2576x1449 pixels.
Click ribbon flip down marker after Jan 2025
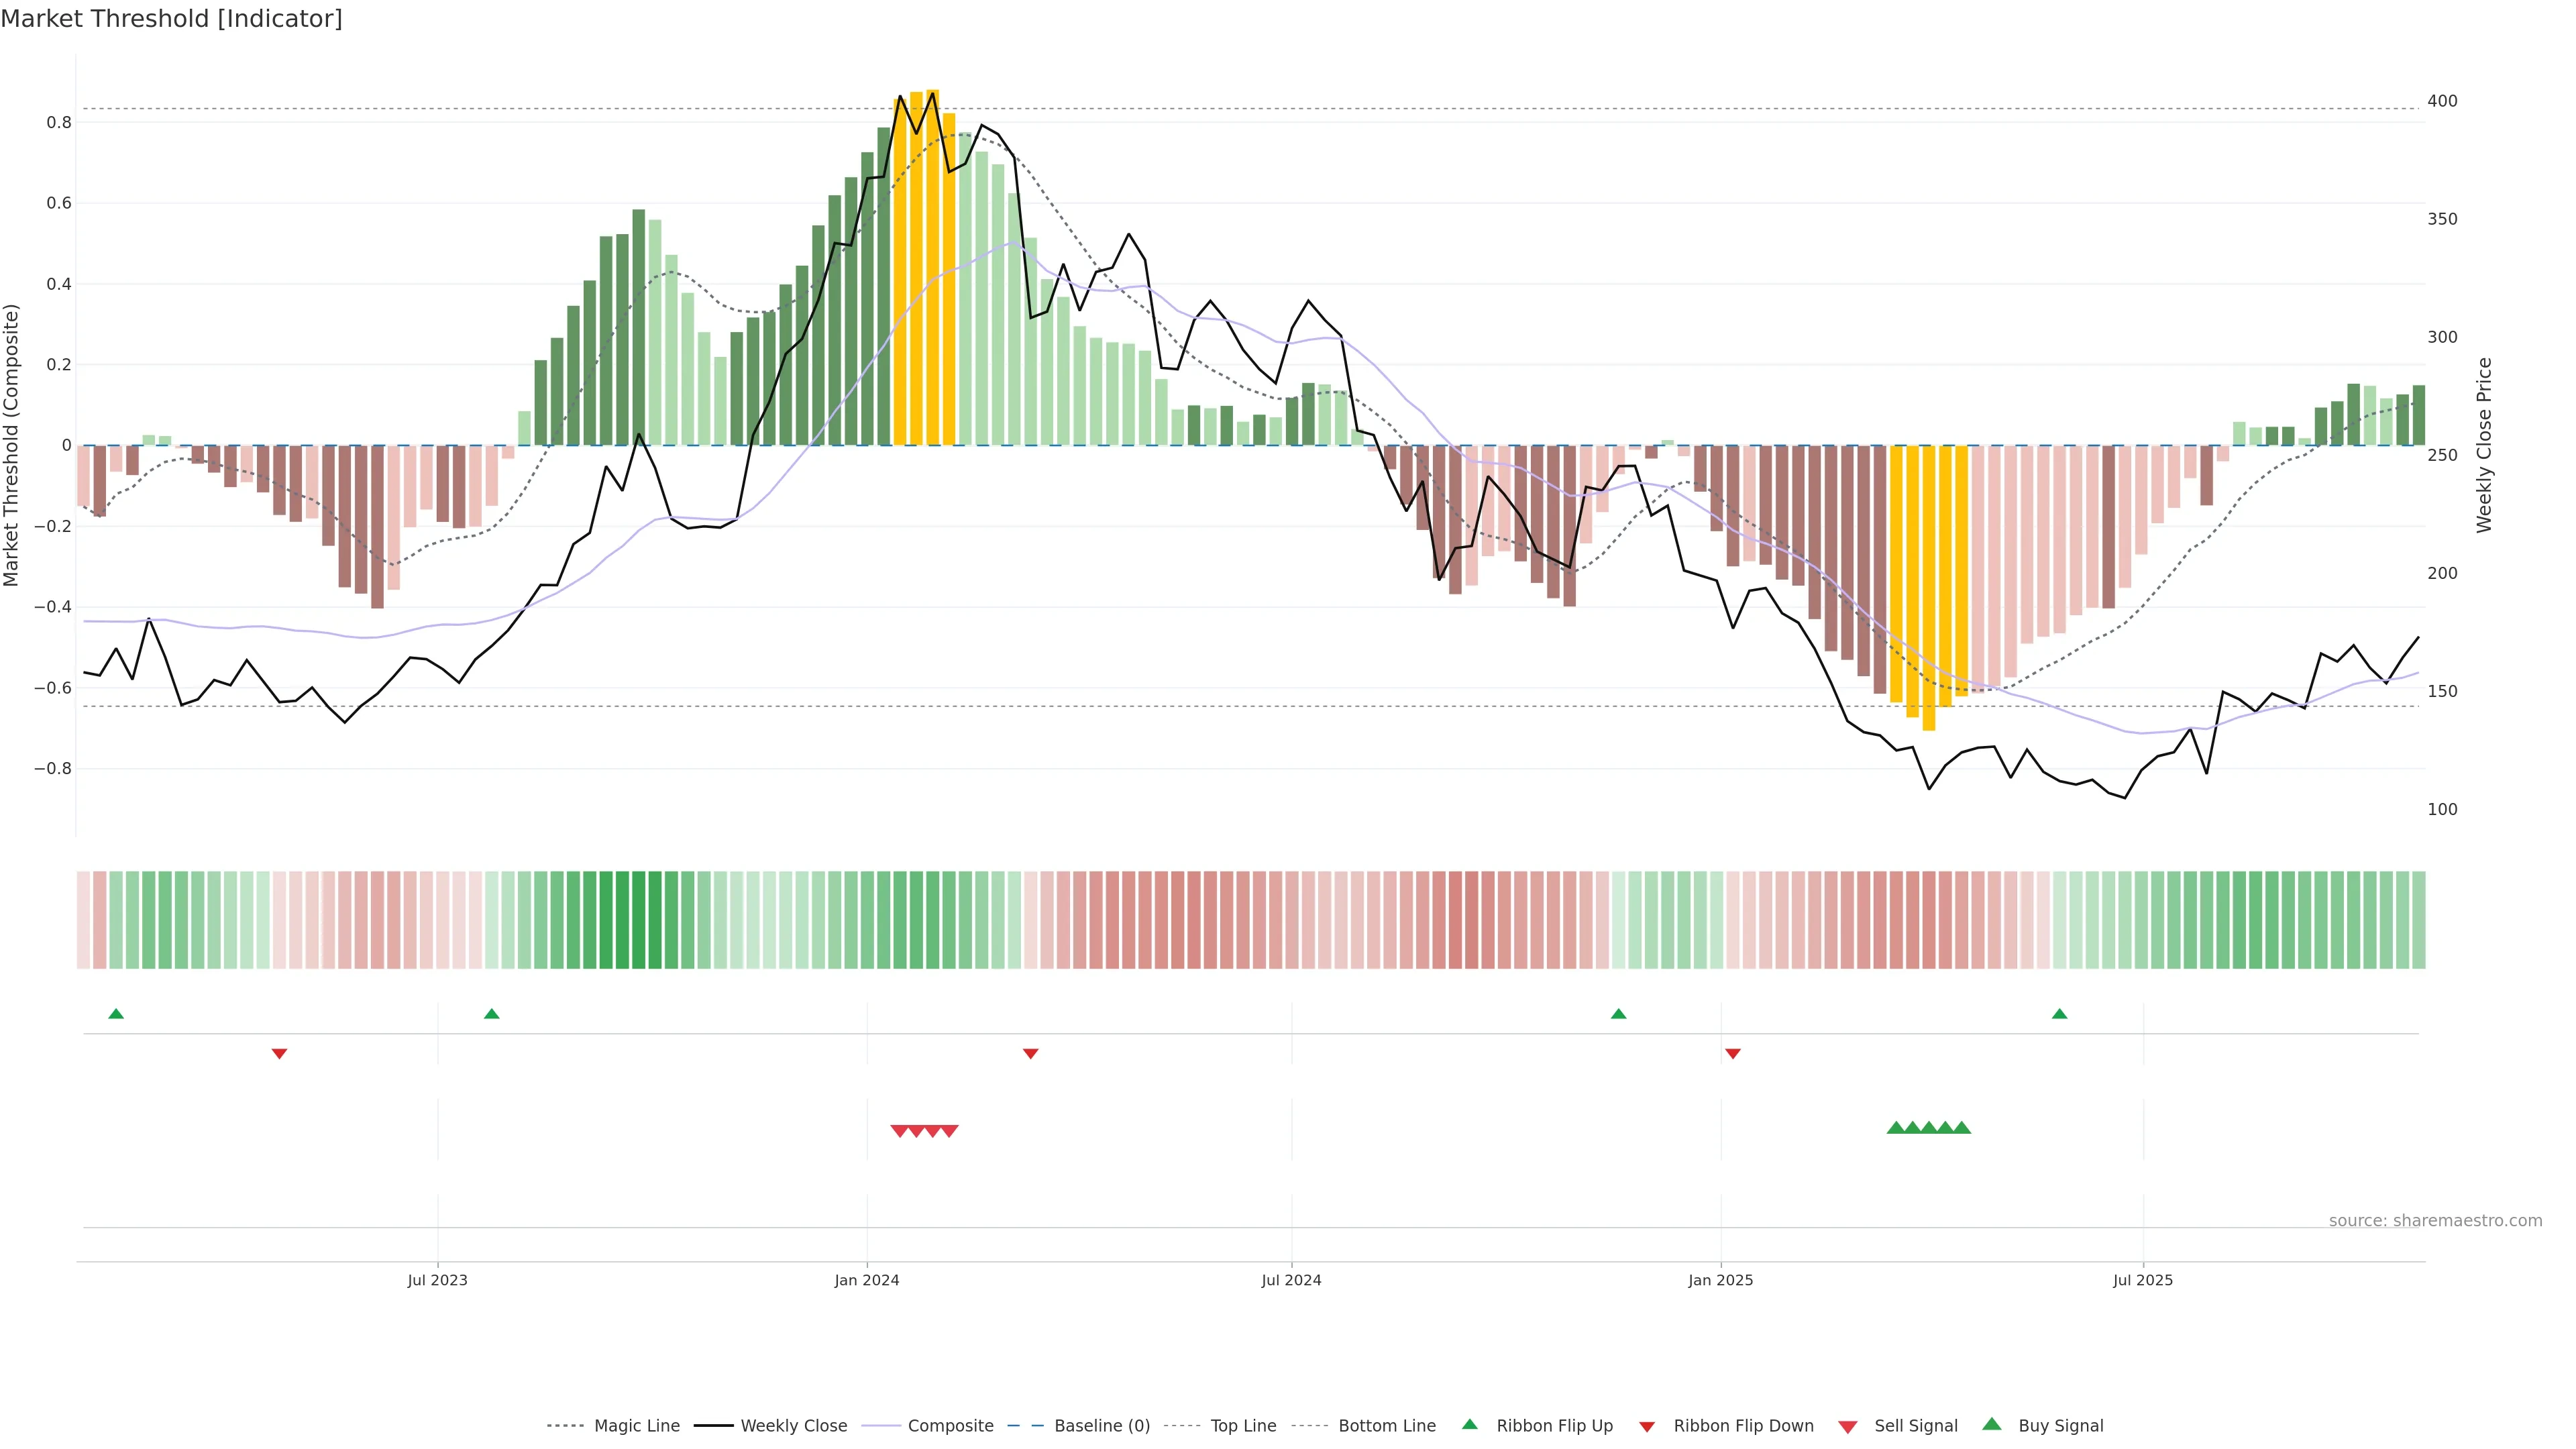pyautogui.click(x=1733, y=1053)
